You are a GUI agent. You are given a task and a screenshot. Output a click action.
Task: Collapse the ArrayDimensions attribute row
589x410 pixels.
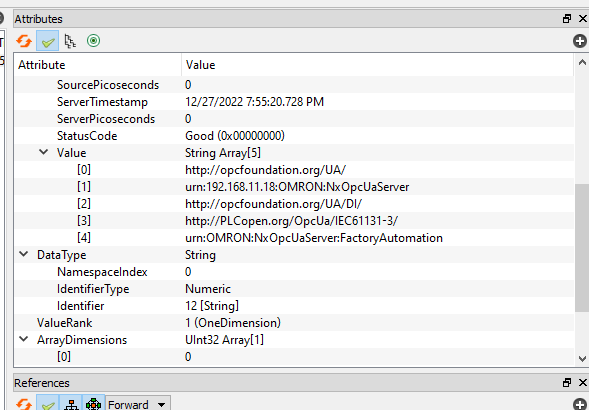[x=24, y=339]
